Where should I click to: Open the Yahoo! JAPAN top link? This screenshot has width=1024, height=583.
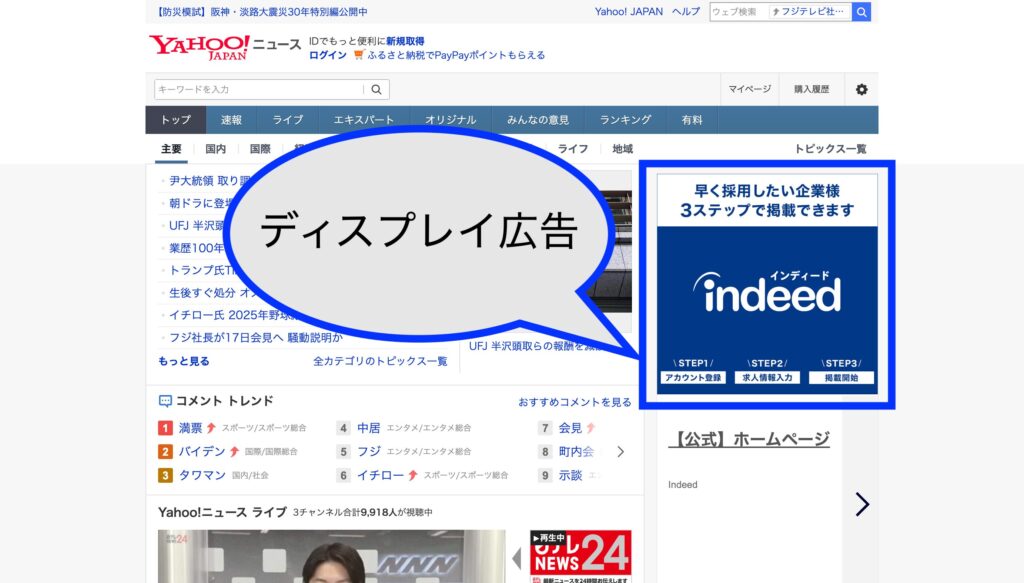tap(628, 12)
